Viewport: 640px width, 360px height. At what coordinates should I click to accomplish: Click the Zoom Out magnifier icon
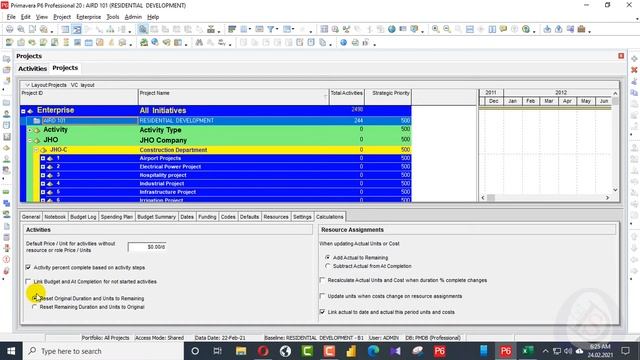click(447, 29)
